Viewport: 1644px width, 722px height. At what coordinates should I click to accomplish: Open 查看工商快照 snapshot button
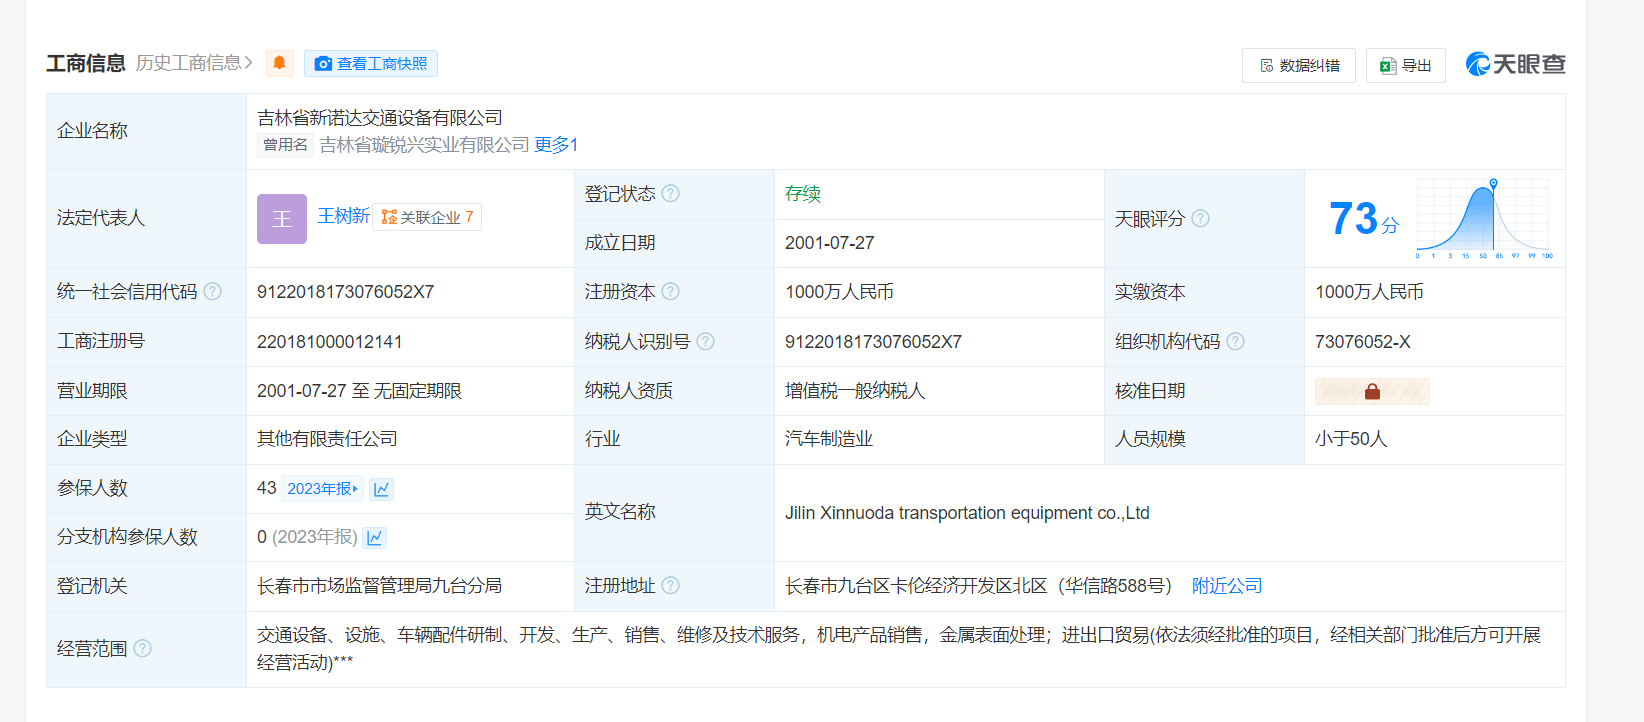[371, 63]
